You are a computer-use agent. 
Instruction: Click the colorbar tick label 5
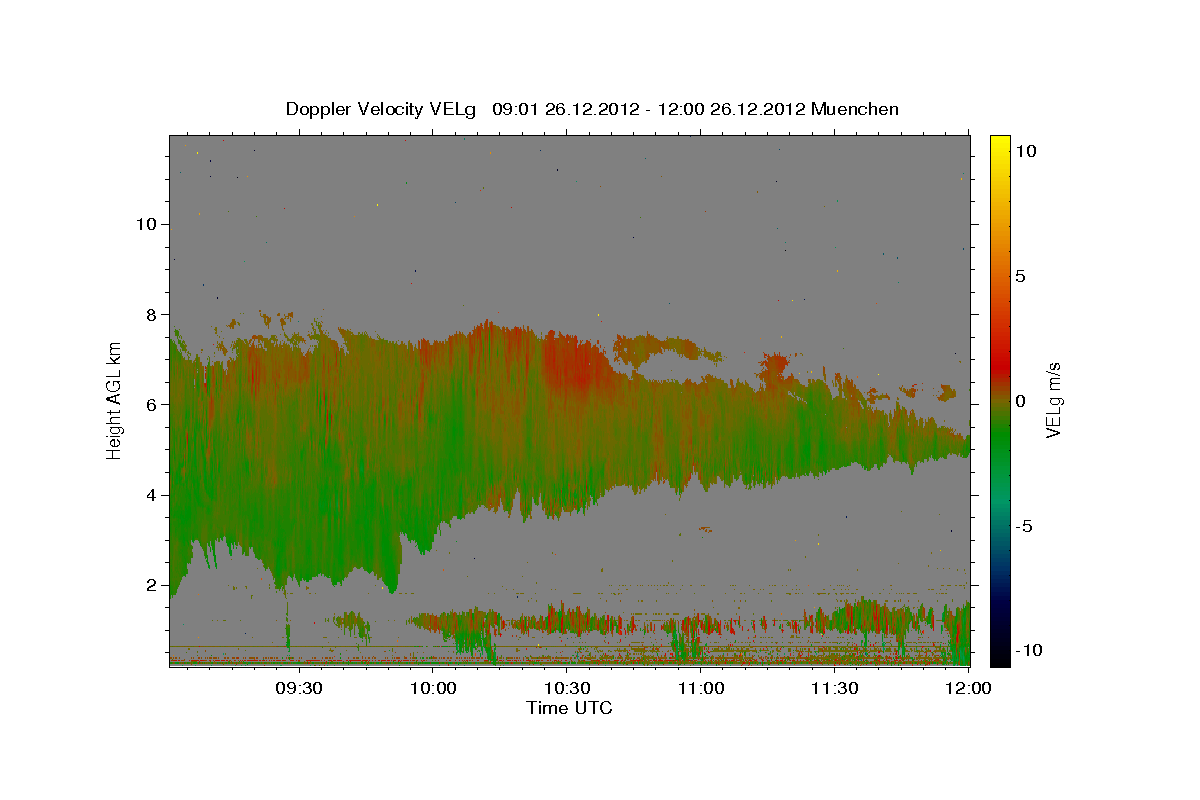pos(1020,276)
